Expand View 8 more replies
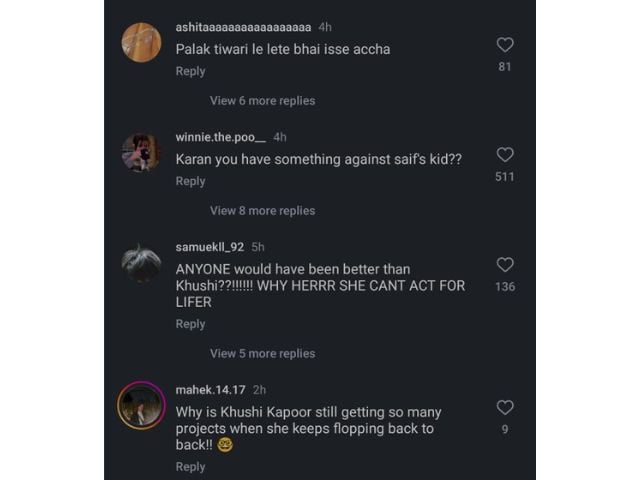 pyautogui.click(x=262, y=211)
